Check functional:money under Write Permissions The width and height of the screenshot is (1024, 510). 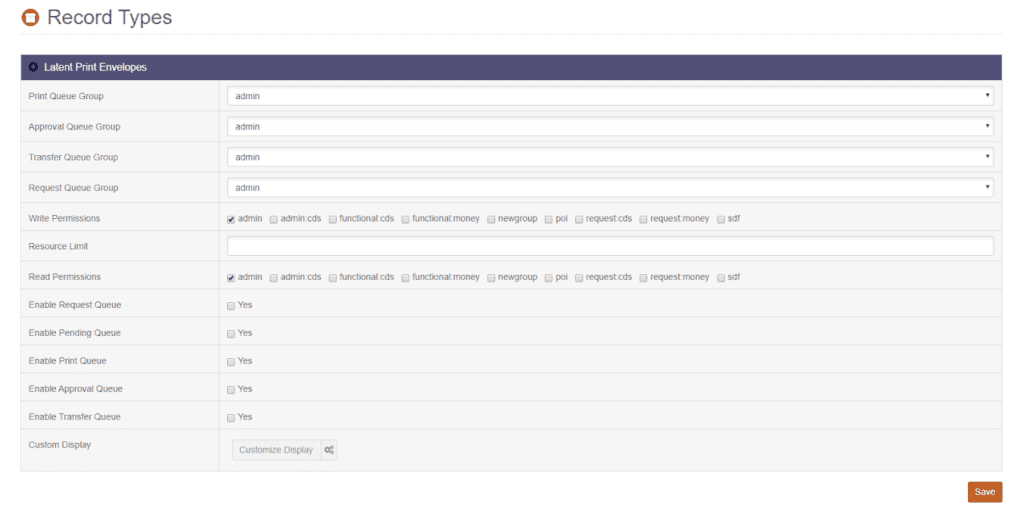[x=406, y=219]
